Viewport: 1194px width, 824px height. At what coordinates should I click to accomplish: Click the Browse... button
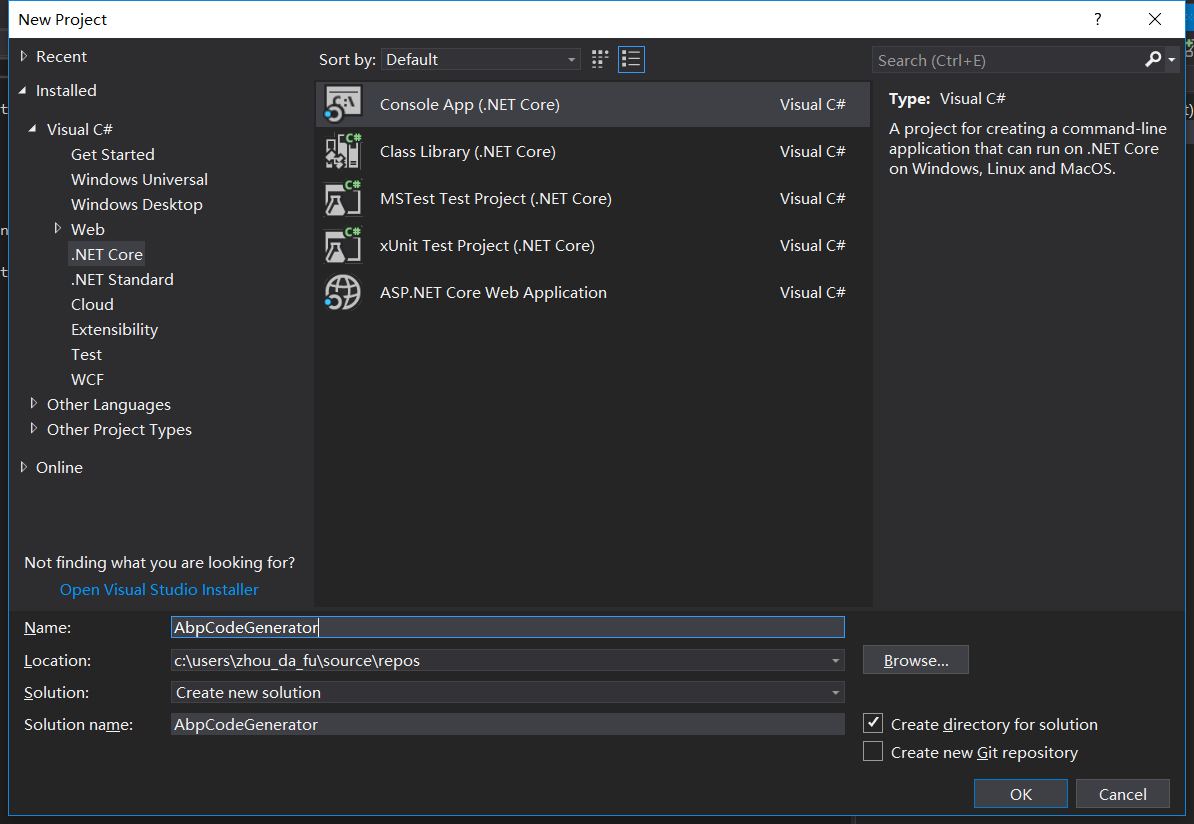[x=915, y=660]
